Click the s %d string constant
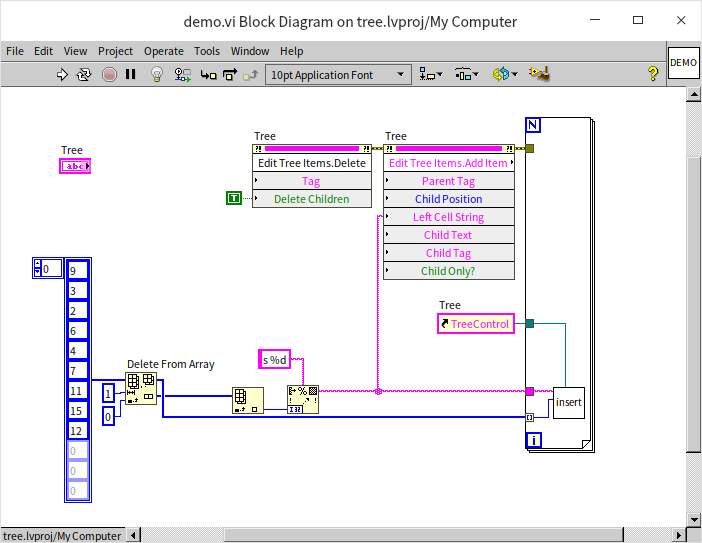 (274, 360)
